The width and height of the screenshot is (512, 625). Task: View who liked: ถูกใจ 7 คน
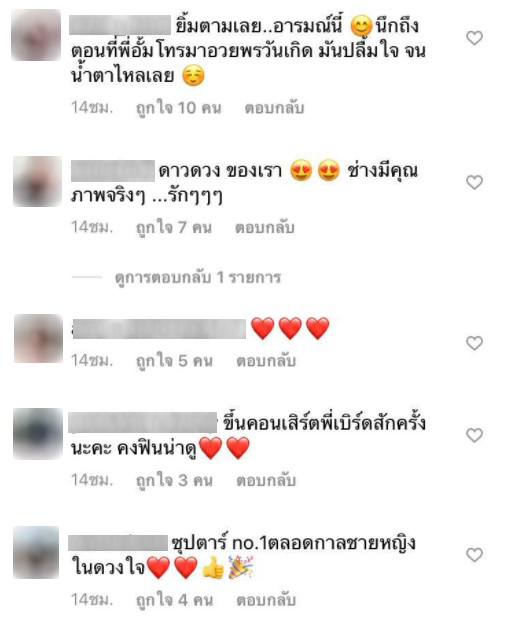tap(174, 228)
